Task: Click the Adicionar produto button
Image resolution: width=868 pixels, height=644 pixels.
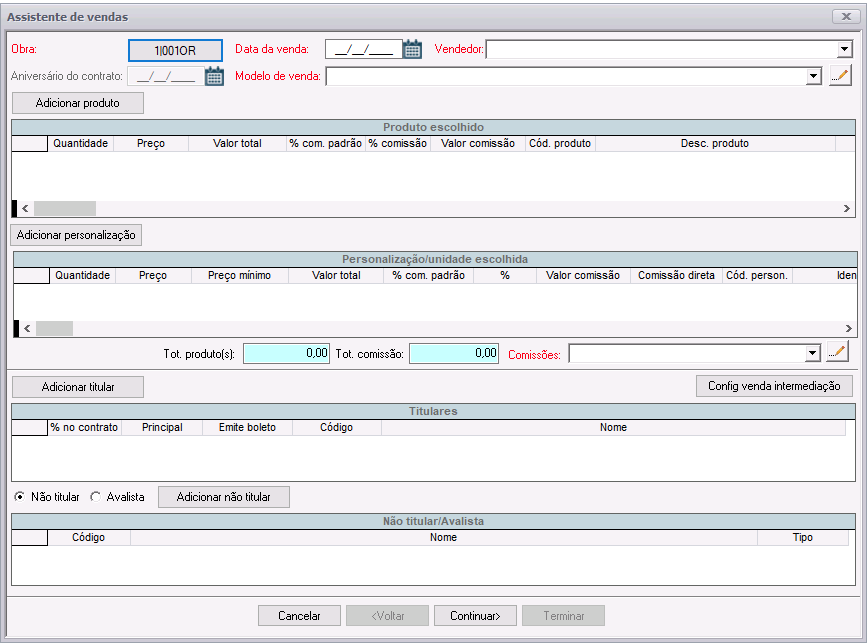Action: tap(78, 103)
